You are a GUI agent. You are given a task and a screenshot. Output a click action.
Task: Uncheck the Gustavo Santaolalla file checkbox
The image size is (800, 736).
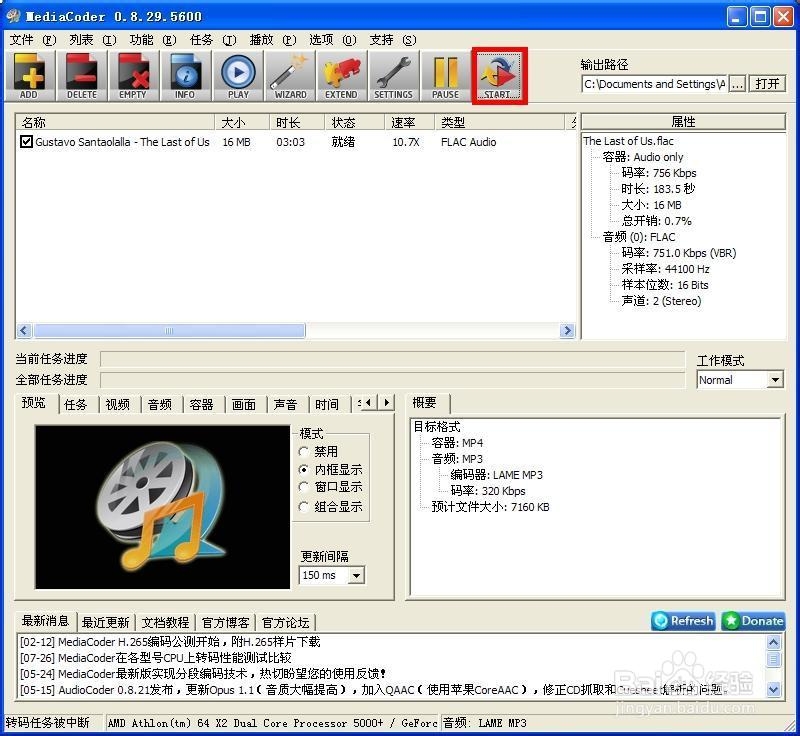[x=26, y=141]
